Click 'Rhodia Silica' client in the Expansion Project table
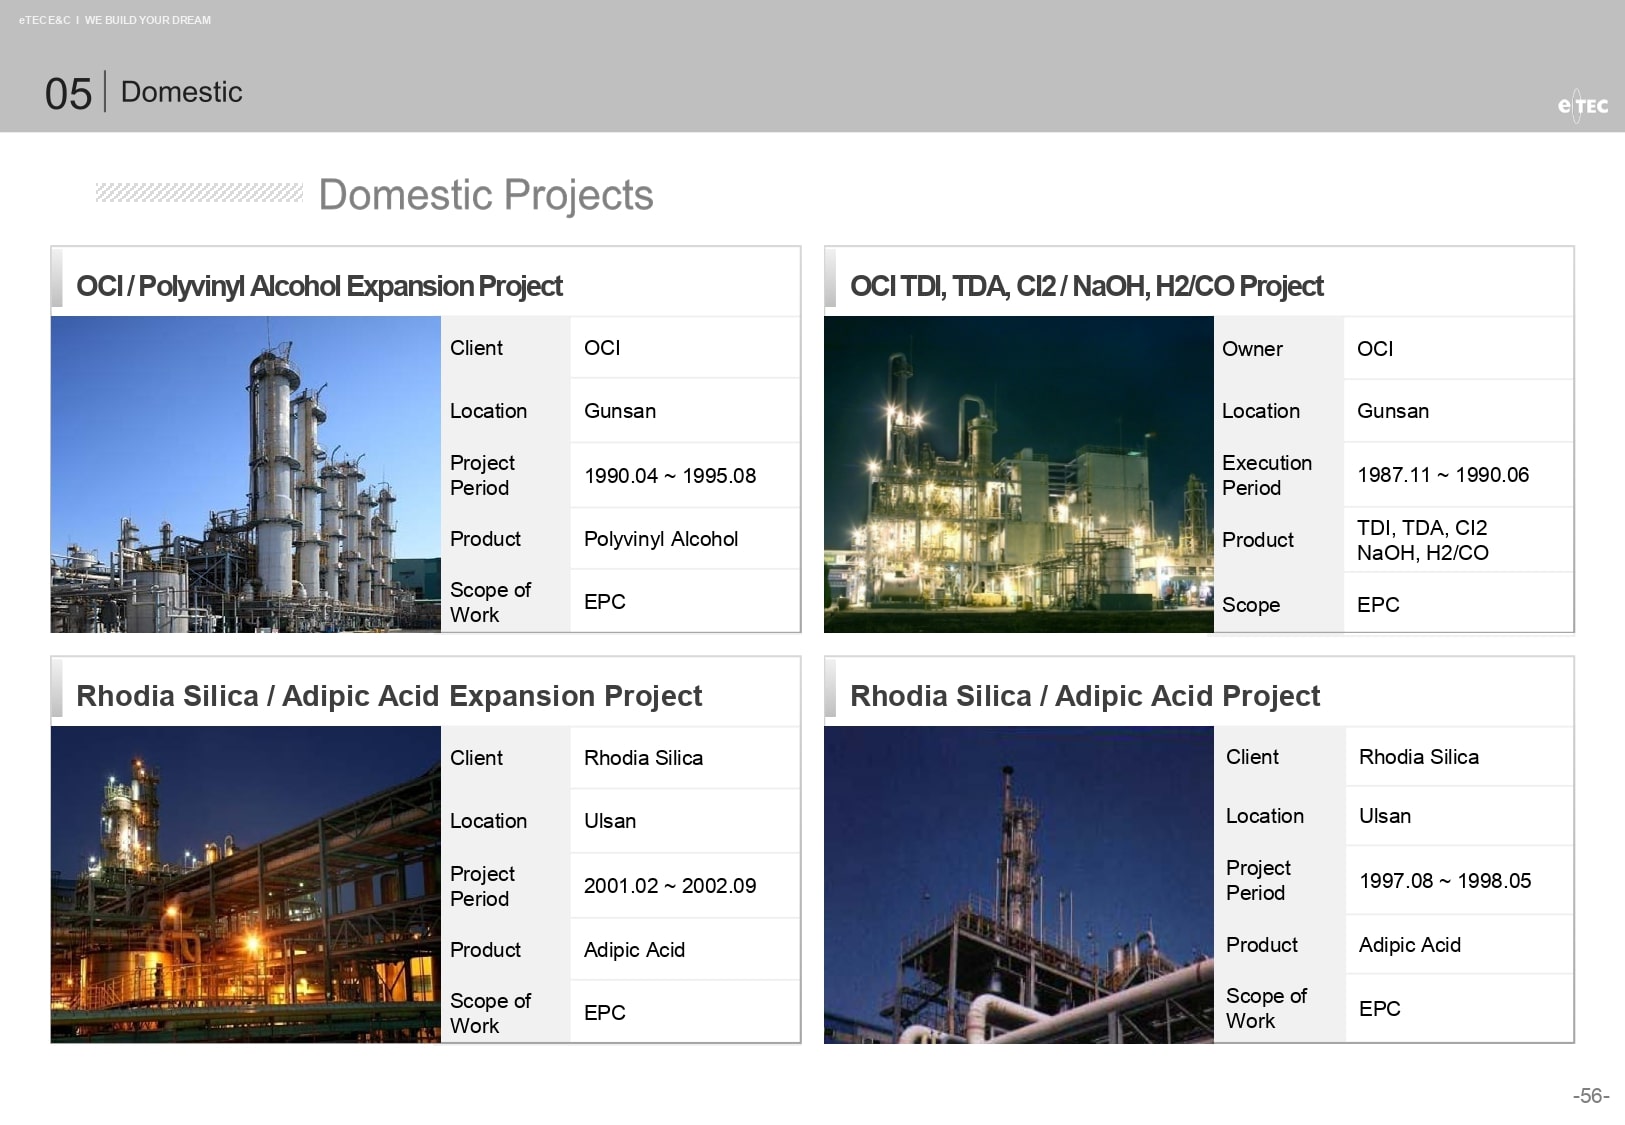Screen dimensions: 1625x1125 643,758
